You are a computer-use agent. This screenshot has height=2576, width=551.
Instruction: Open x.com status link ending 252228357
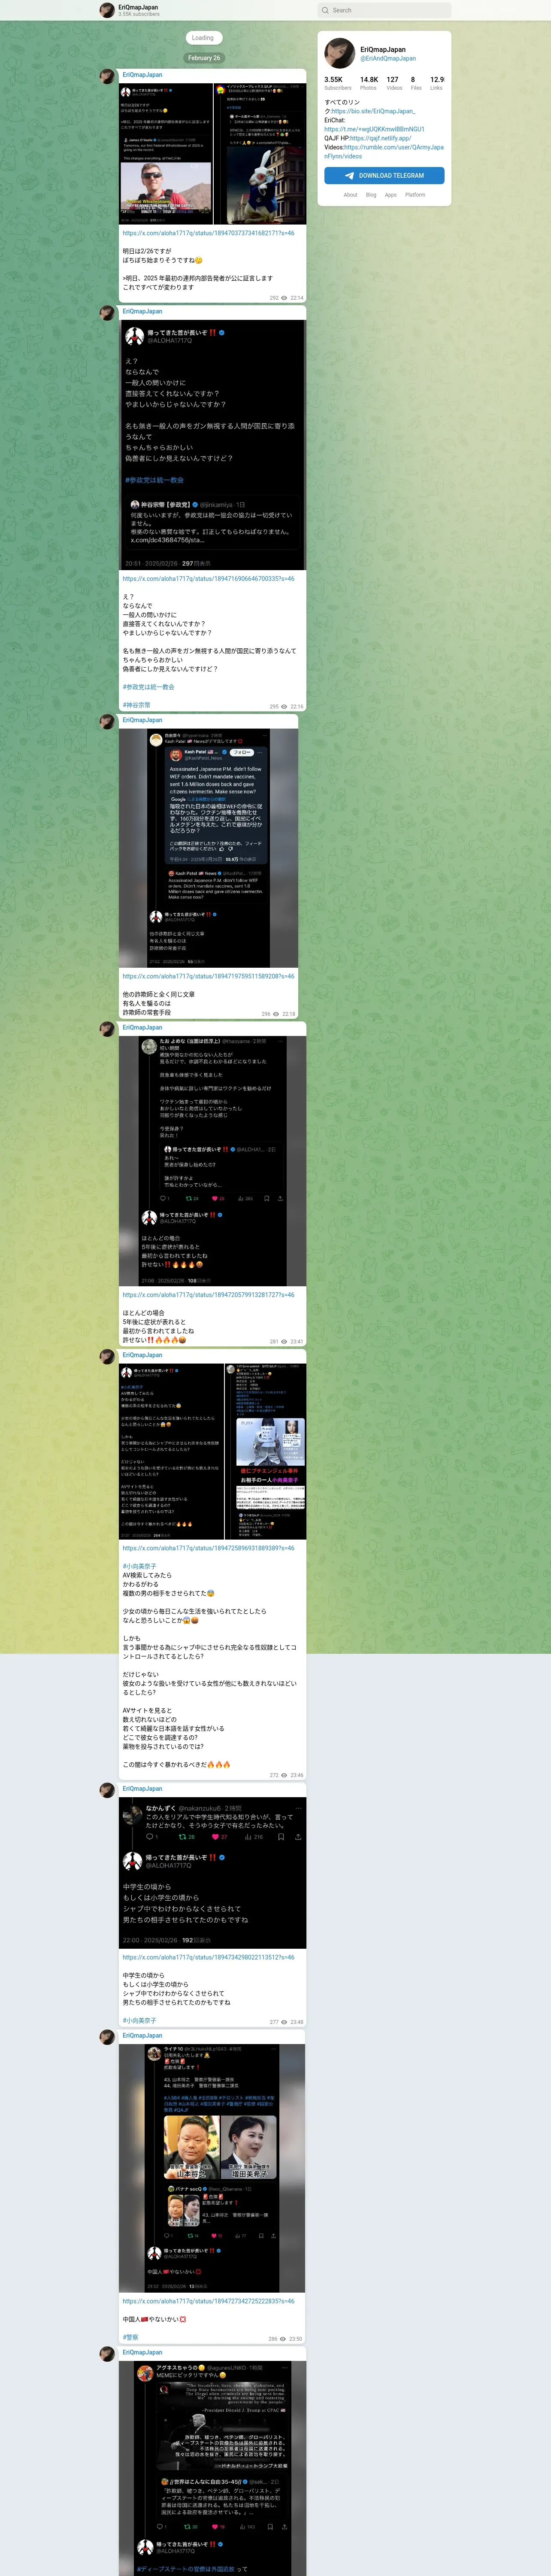[208, 2301]
